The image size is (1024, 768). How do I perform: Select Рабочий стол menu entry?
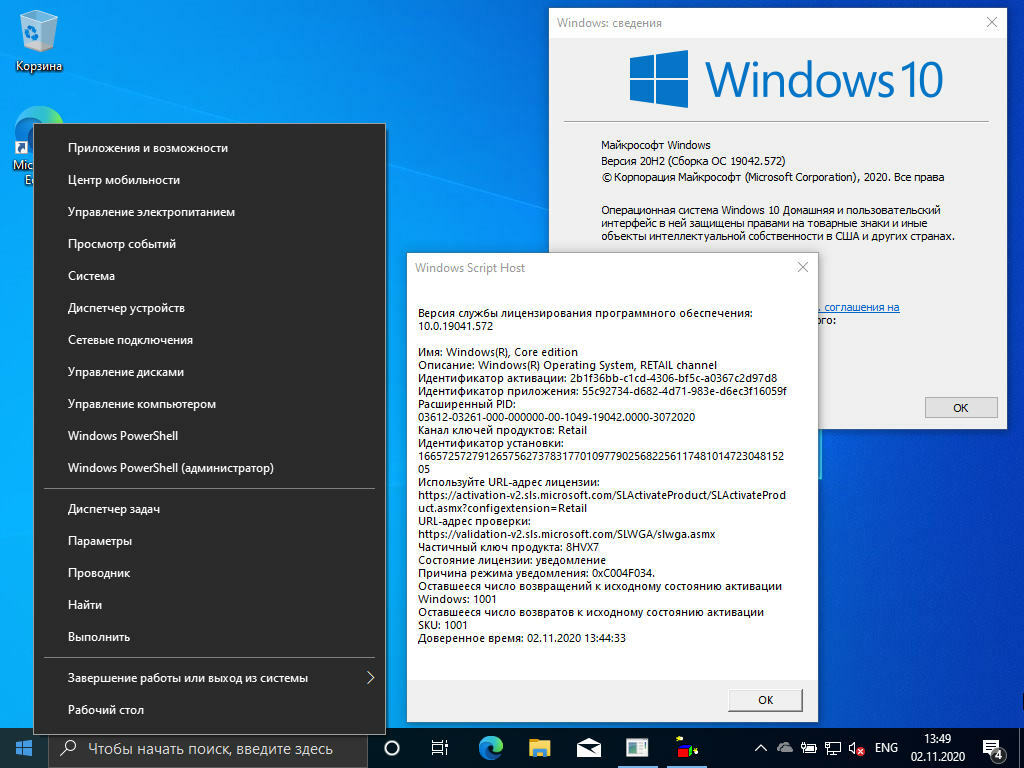point(210,711)
